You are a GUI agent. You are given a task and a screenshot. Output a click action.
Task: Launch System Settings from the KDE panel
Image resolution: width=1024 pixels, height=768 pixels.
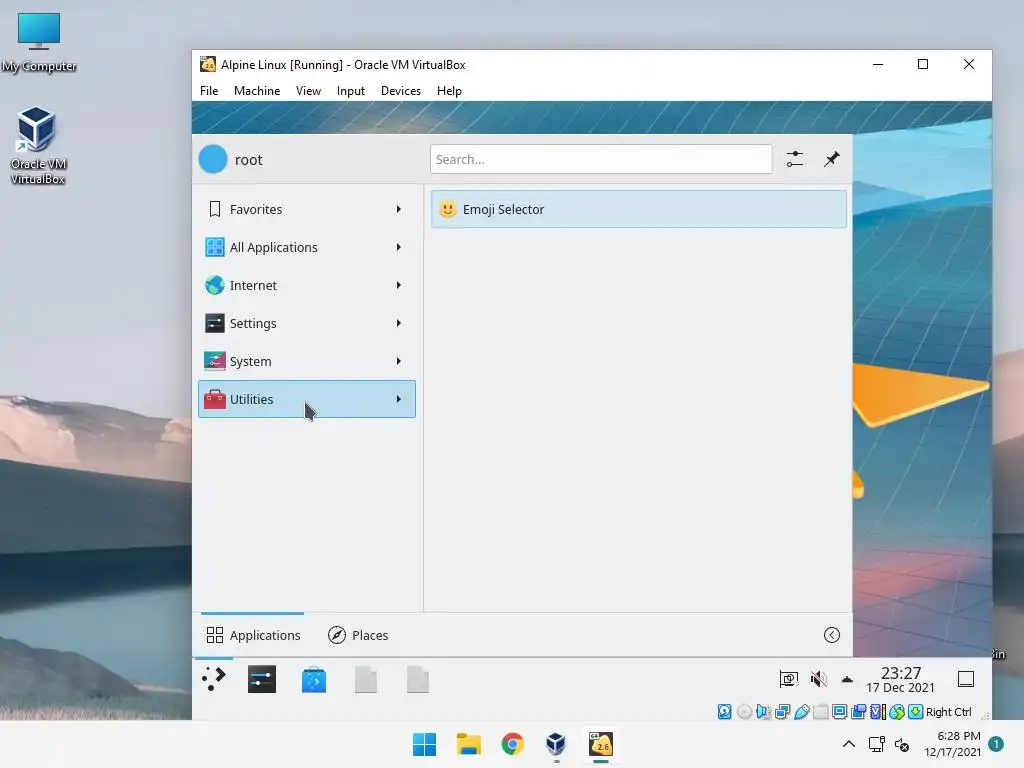click(262, 679)
